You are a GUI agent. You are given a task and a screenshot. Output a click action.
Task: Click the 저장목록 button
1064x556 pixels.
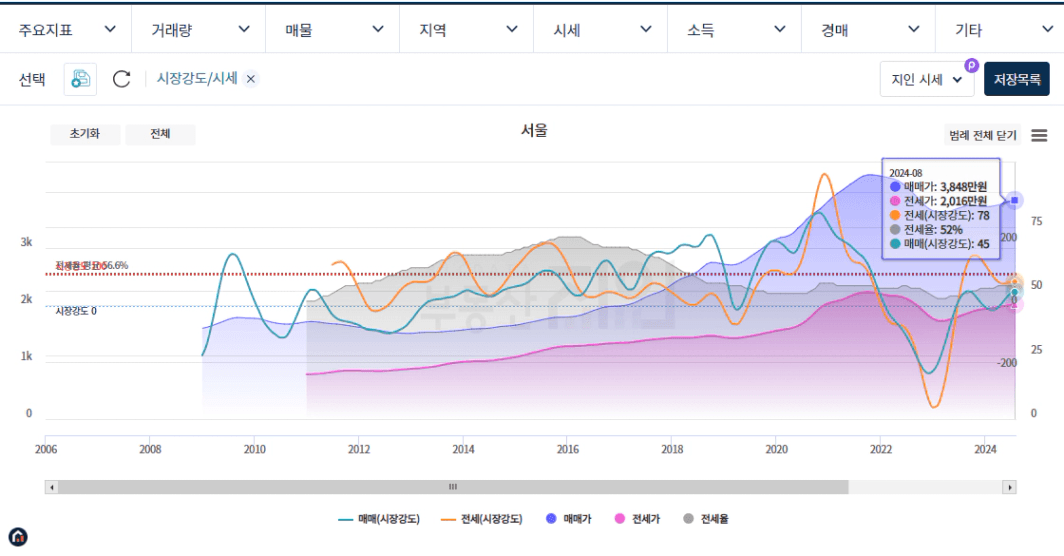tap(1017, 79)
